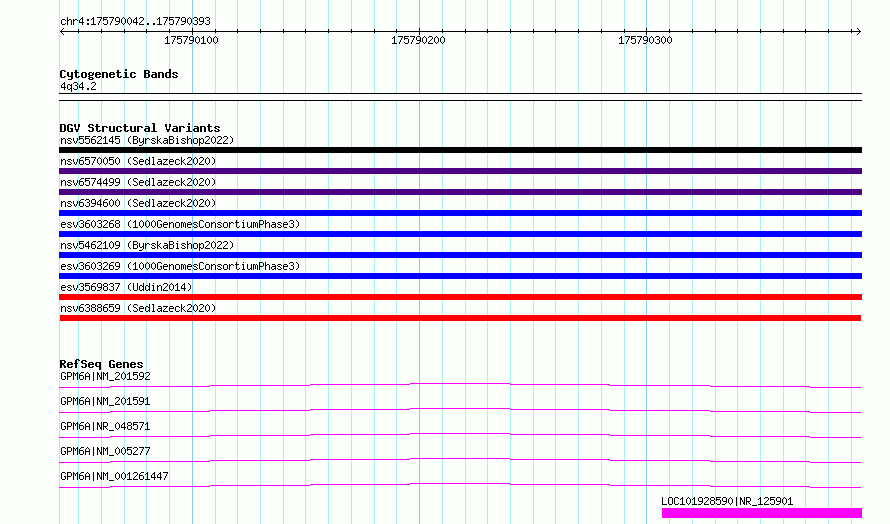Click the red bar for nsv6388659
The height and width of the screenshot is (524, 890).
(x=460, y=318)
